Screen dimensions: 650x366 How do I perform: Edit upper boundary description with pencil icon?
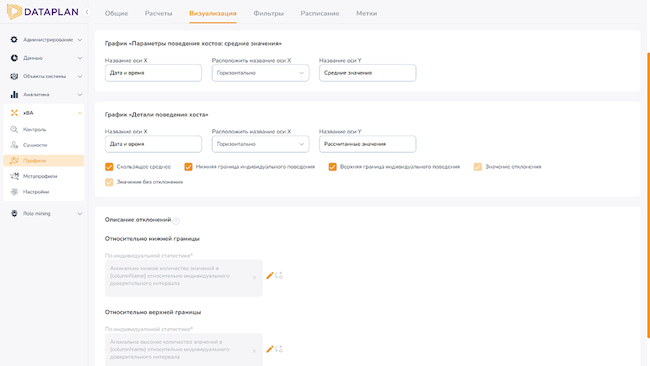[269, 349]
